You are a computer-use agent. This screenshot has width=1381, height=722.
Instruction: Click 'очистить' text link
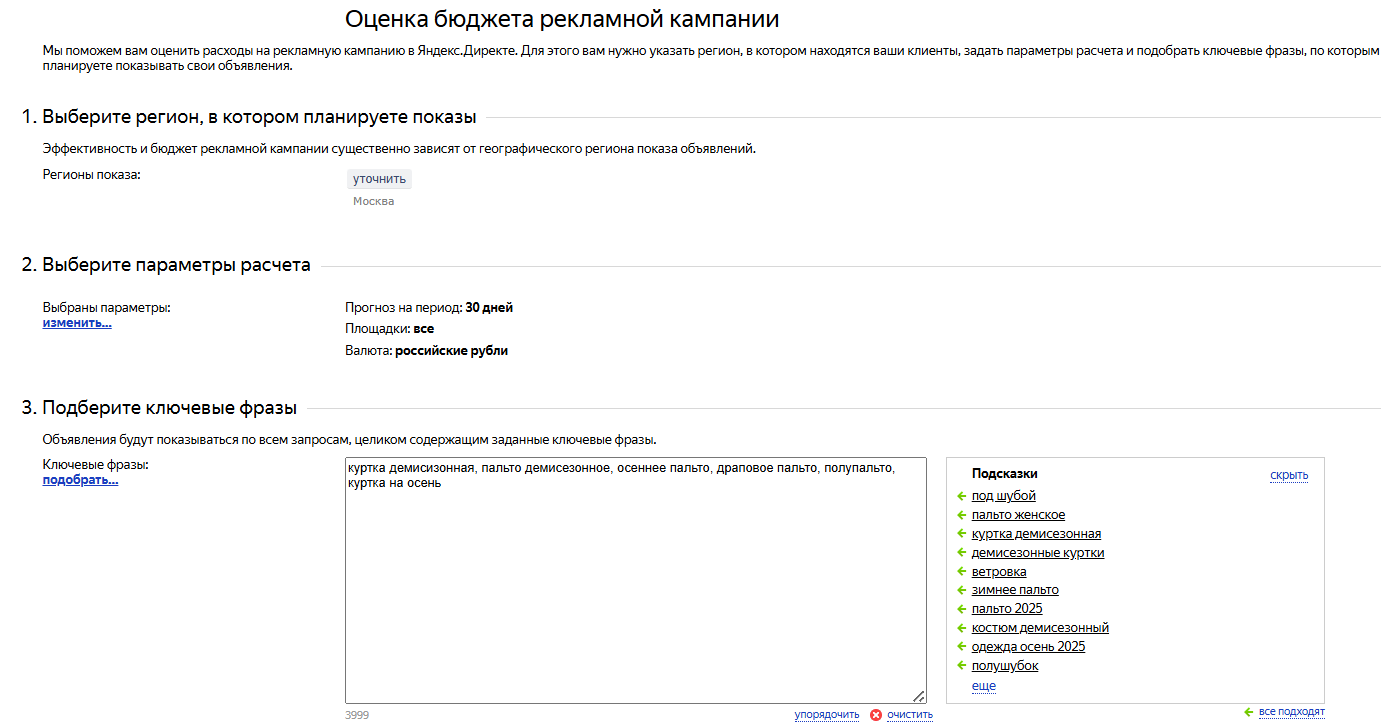909,715
